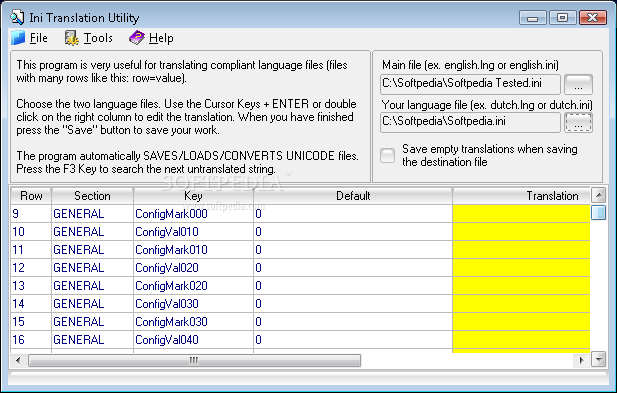Screen dimensions: 617x393
Task: Select the translation cell in row 15
Action: point(521,322)
